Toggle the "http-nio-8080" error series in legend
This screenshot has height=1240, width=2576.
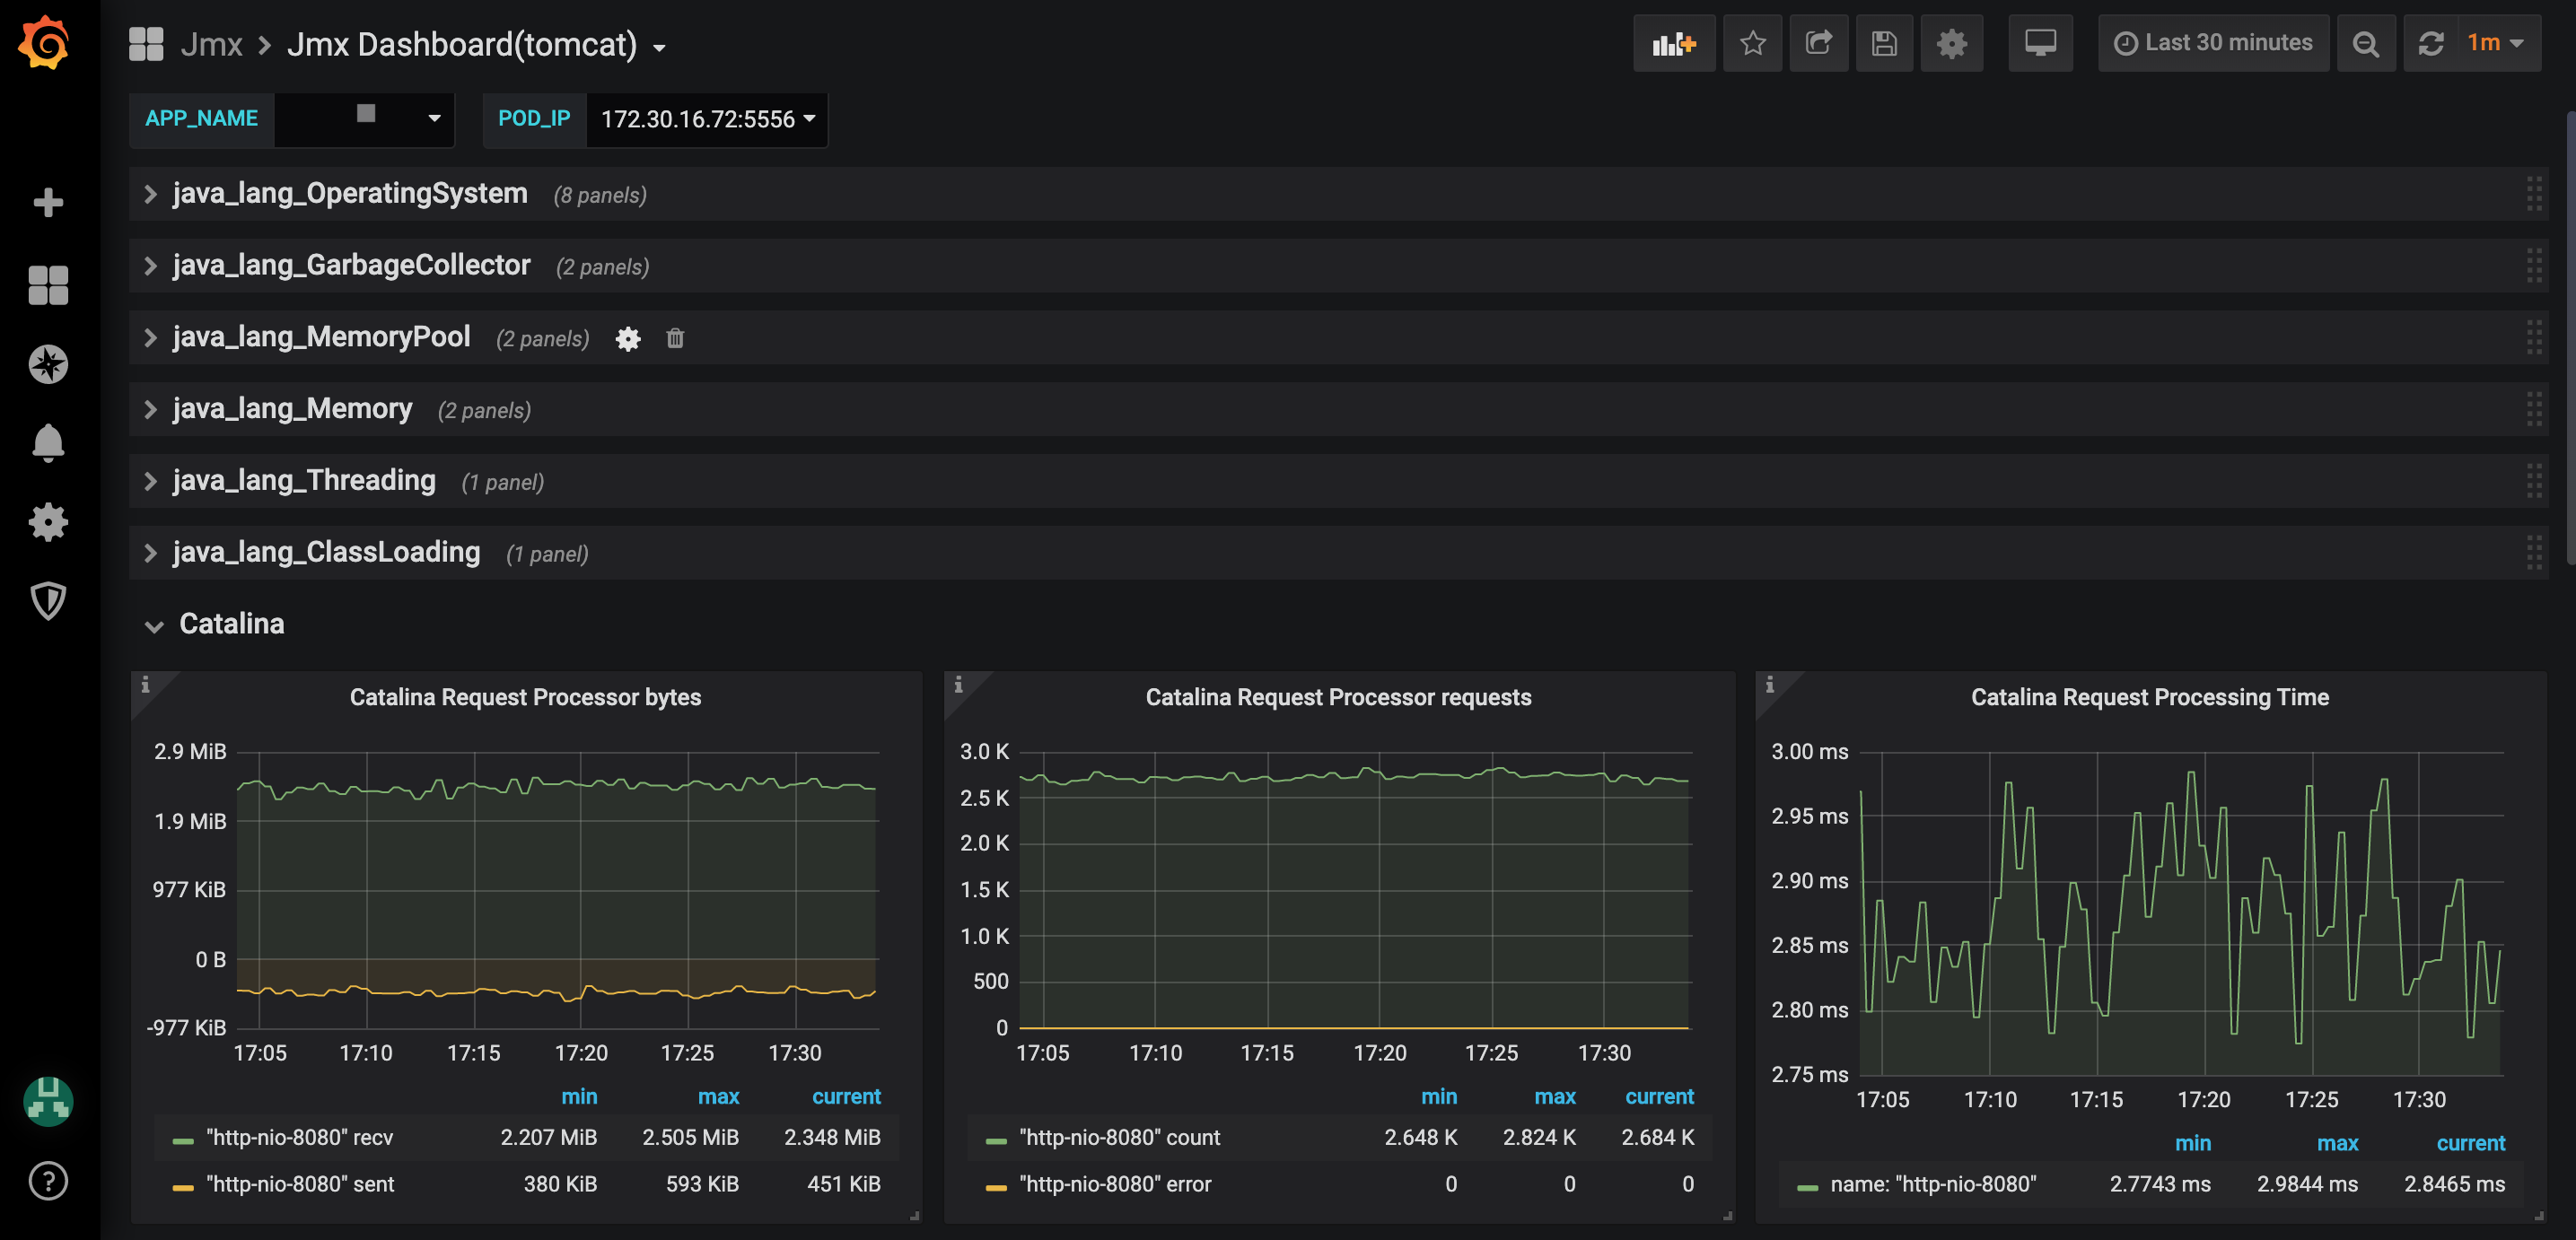[1114, 1184]
